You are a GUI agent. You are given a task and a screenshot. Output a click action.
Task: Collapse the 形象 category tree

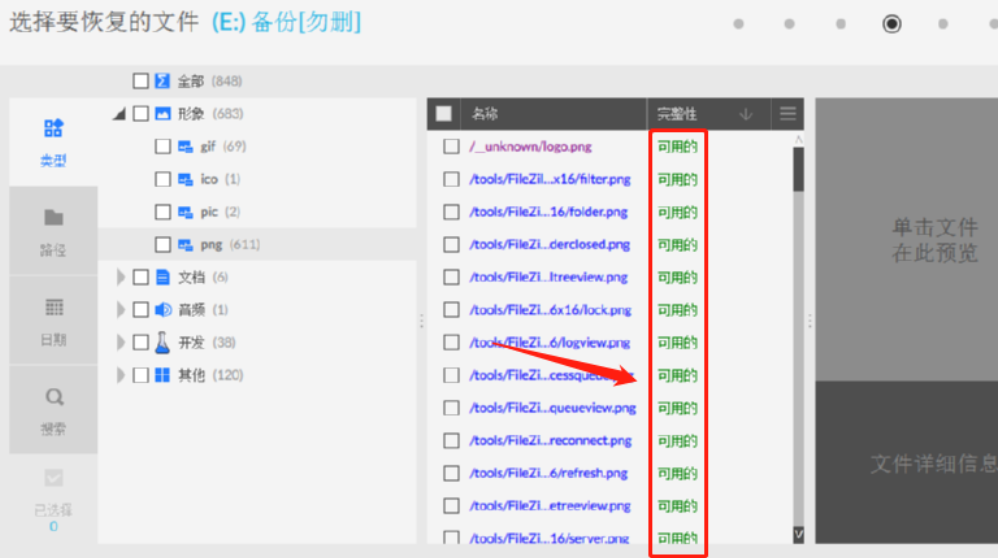click(119, 114)
